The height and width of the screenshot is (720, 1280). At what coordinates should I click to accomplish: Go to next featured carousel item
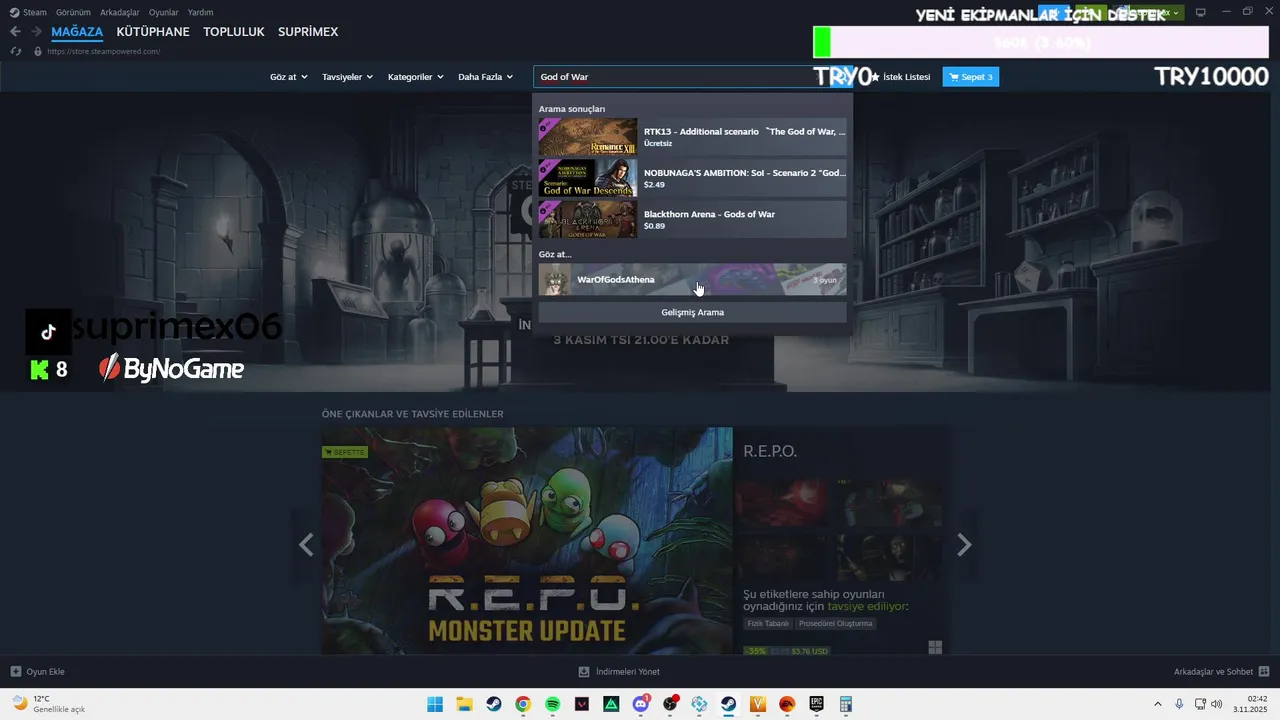click(x=964, y=545)
